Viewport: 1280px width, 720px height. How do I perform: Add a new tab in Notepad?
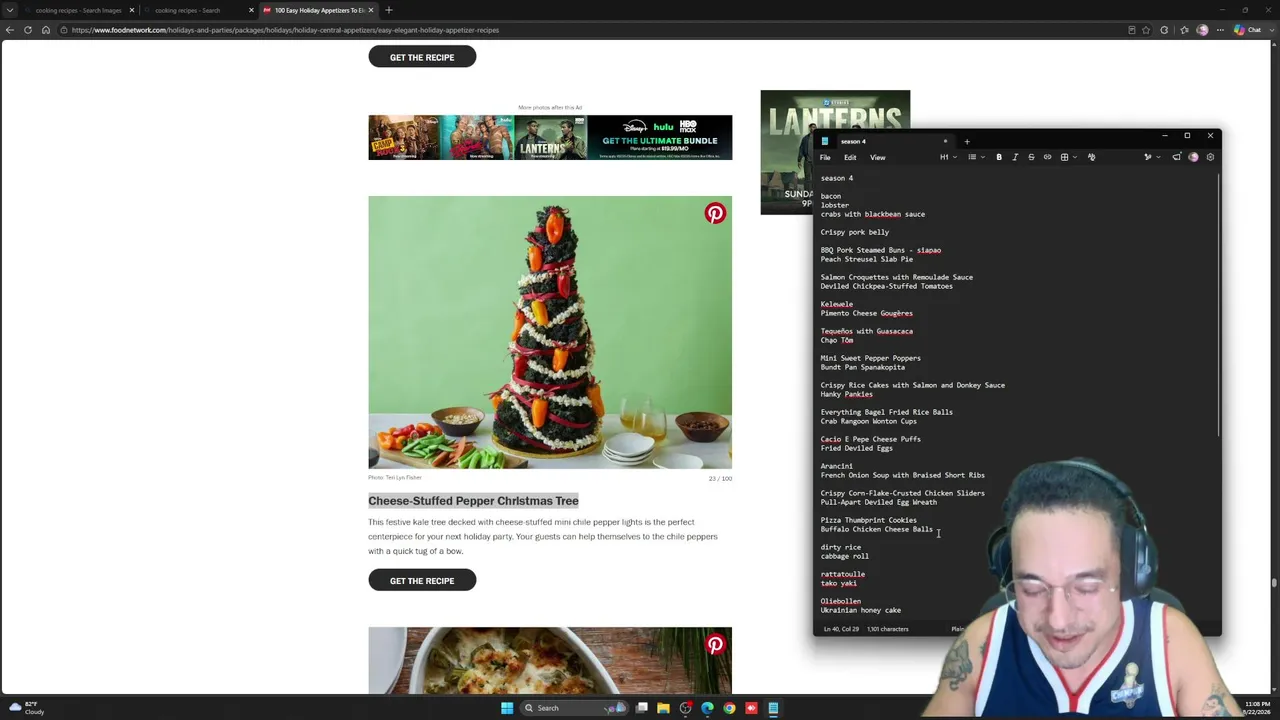967,141
